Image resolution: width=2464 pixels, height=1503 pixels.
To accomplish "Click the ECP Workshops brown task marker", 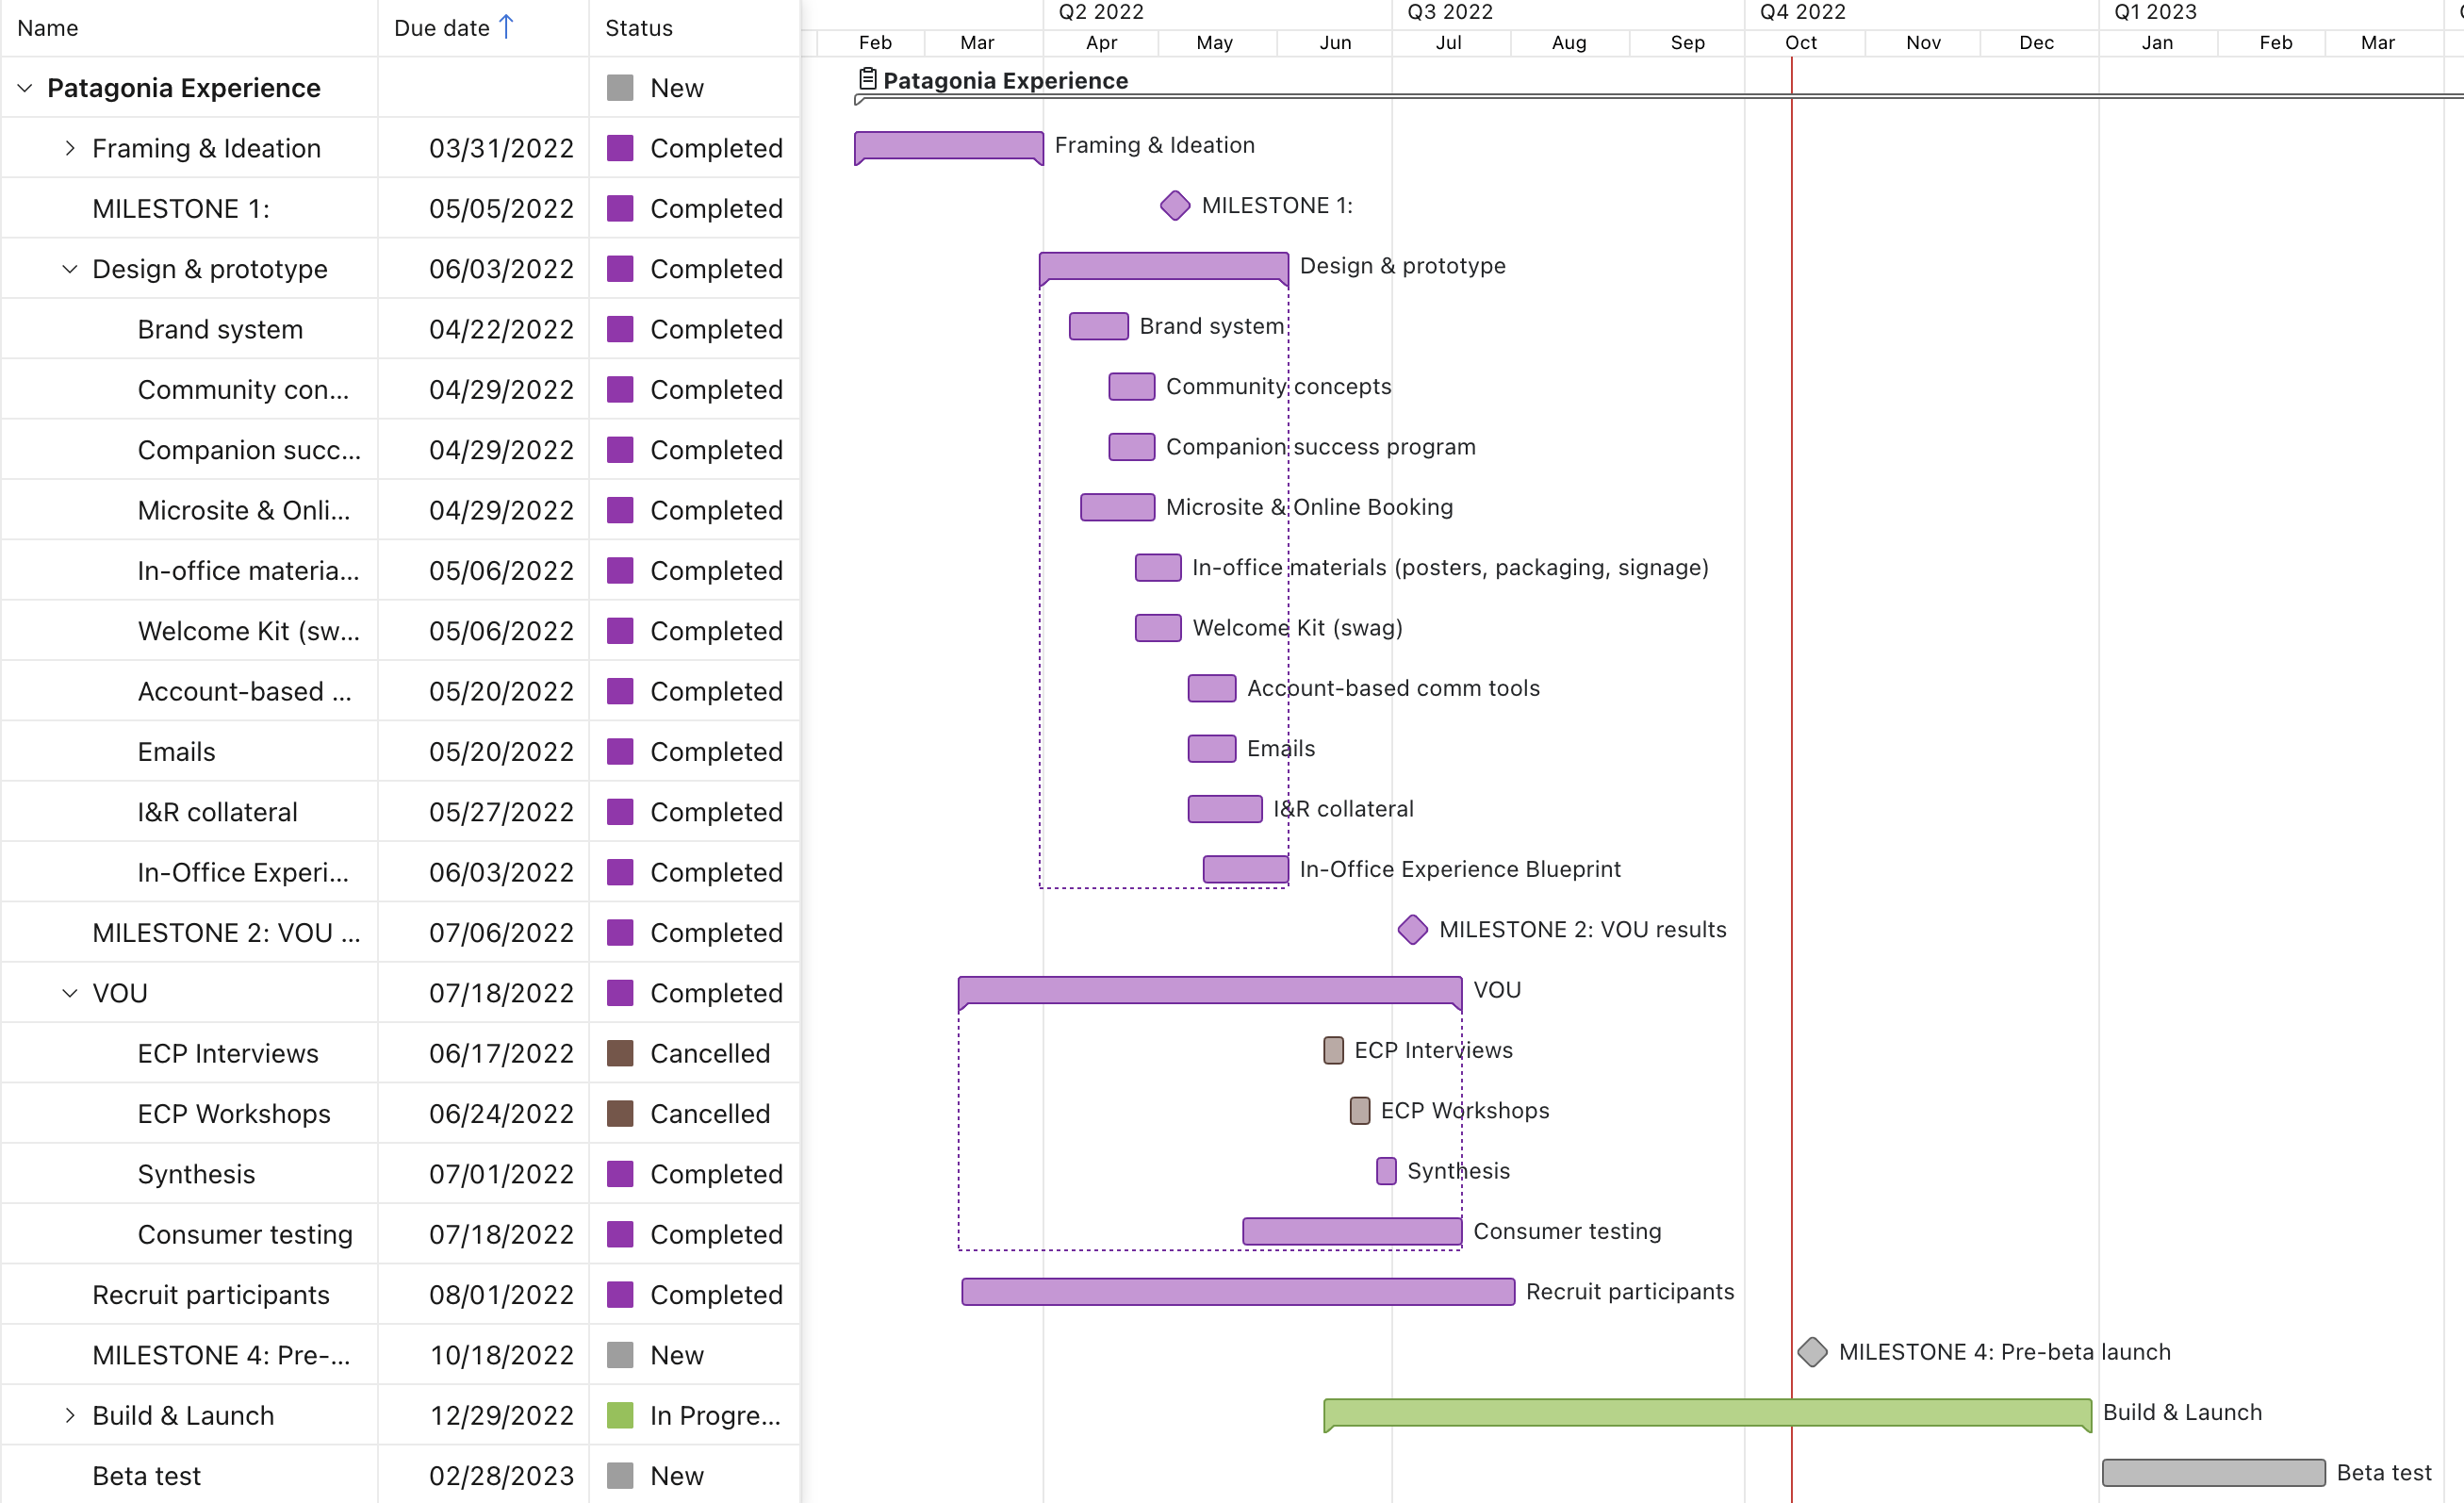I will [1359, 1110].
